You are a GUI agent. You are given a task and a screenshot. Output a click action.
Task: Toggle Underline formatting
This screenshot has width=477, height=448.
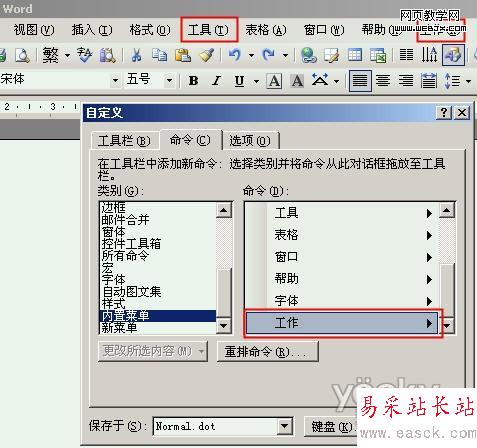point(239,81)
